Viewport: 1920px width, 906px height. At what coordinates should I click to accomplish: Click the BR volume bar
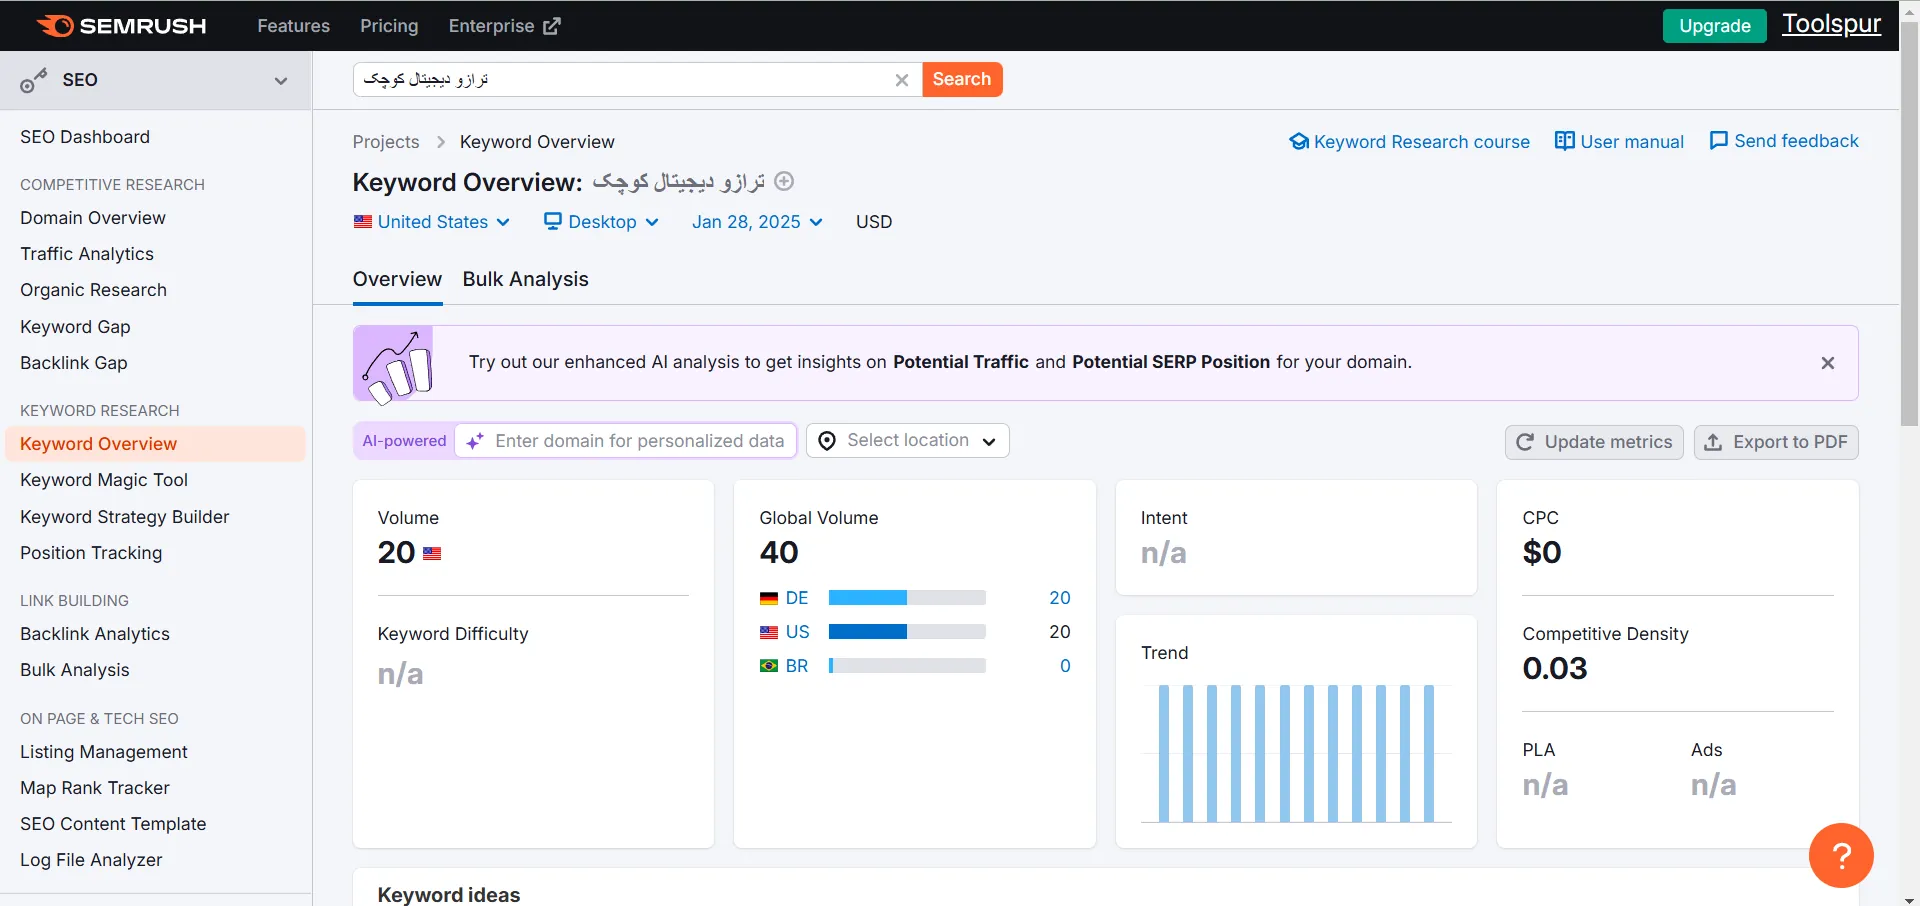[907, 666]
